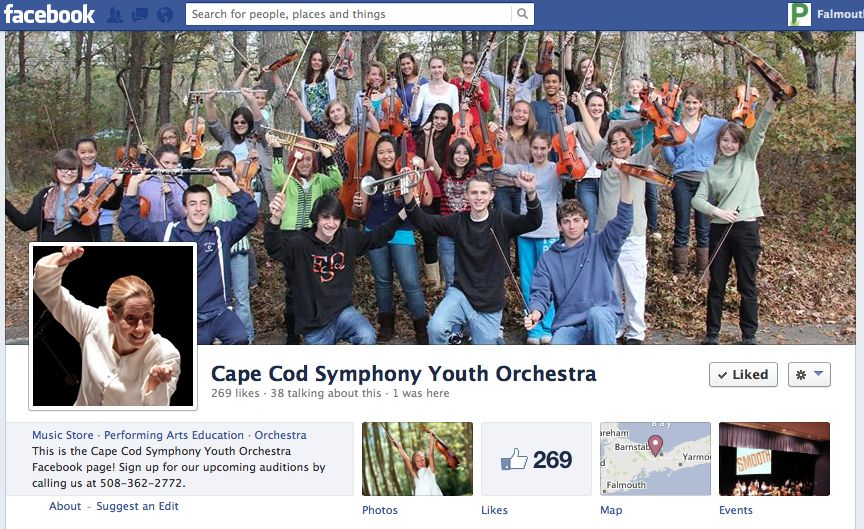864x529 pixels.
Task: Open the Likes label link
Action: pos(494,510)
